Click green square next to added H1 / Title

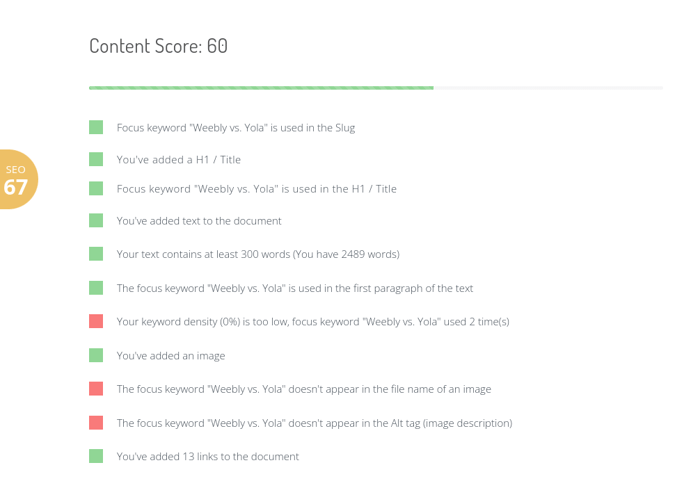point(96,159)
